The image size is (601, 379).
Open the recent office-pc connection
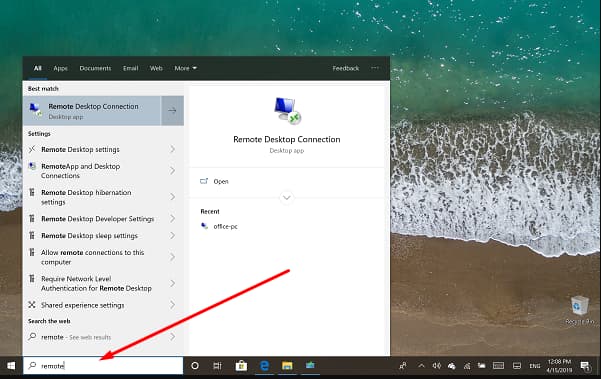click(x=225, y=226)
